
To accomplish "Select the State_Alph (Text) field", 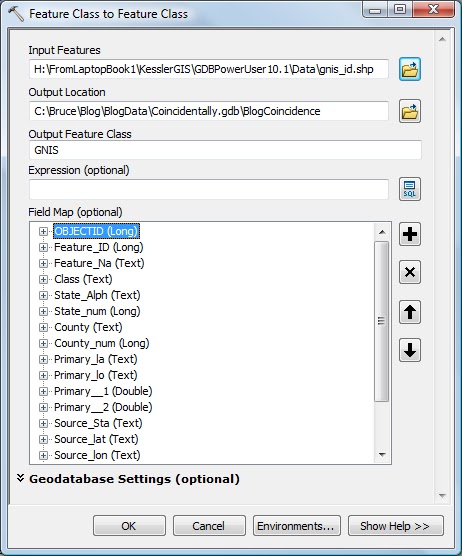I will 97,295.
